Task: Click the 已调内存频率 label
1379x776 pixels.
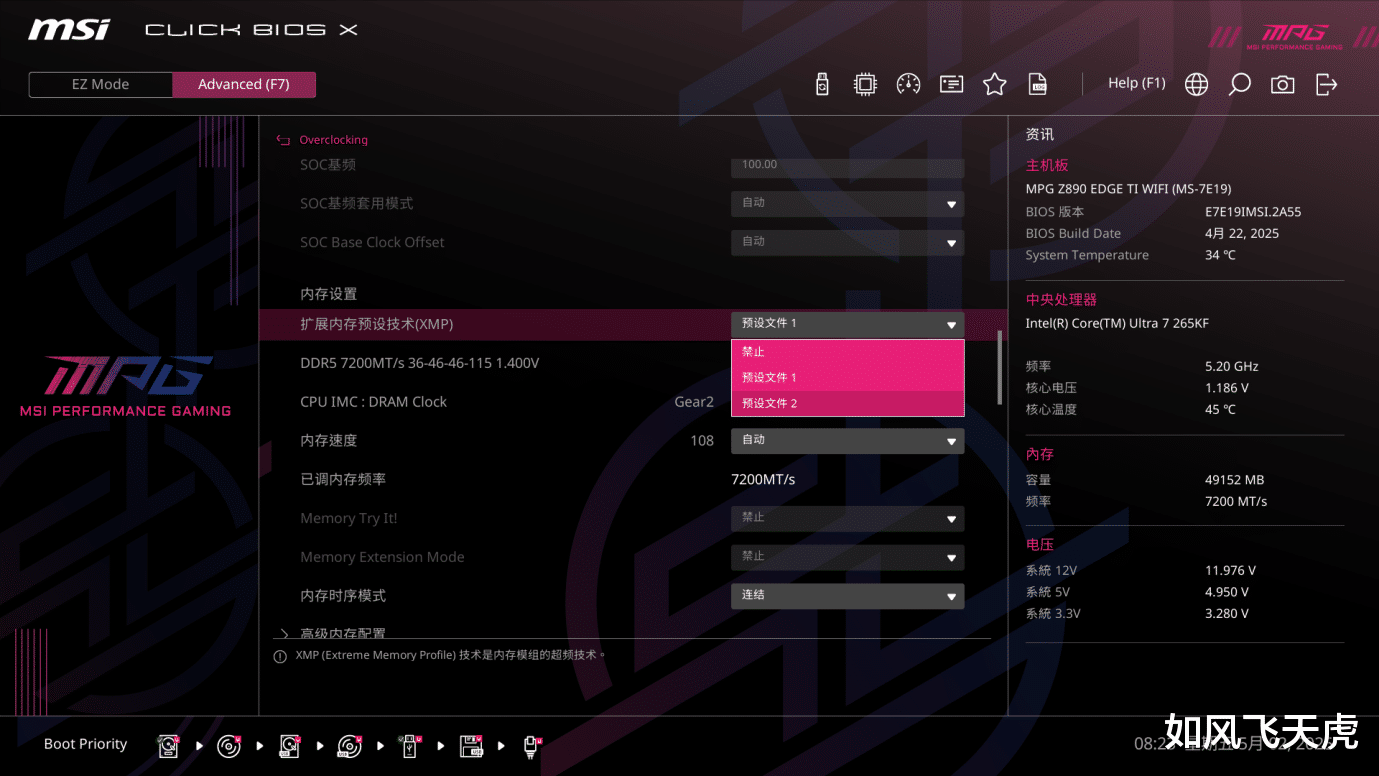Action: (x=343, y=479)
